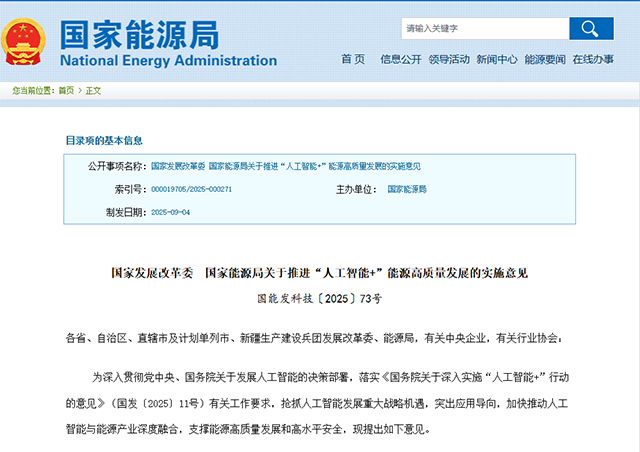This screenshot has height=452, width=640.
Task: Open the 首页 navigation menu item
Action: (353, 59)
